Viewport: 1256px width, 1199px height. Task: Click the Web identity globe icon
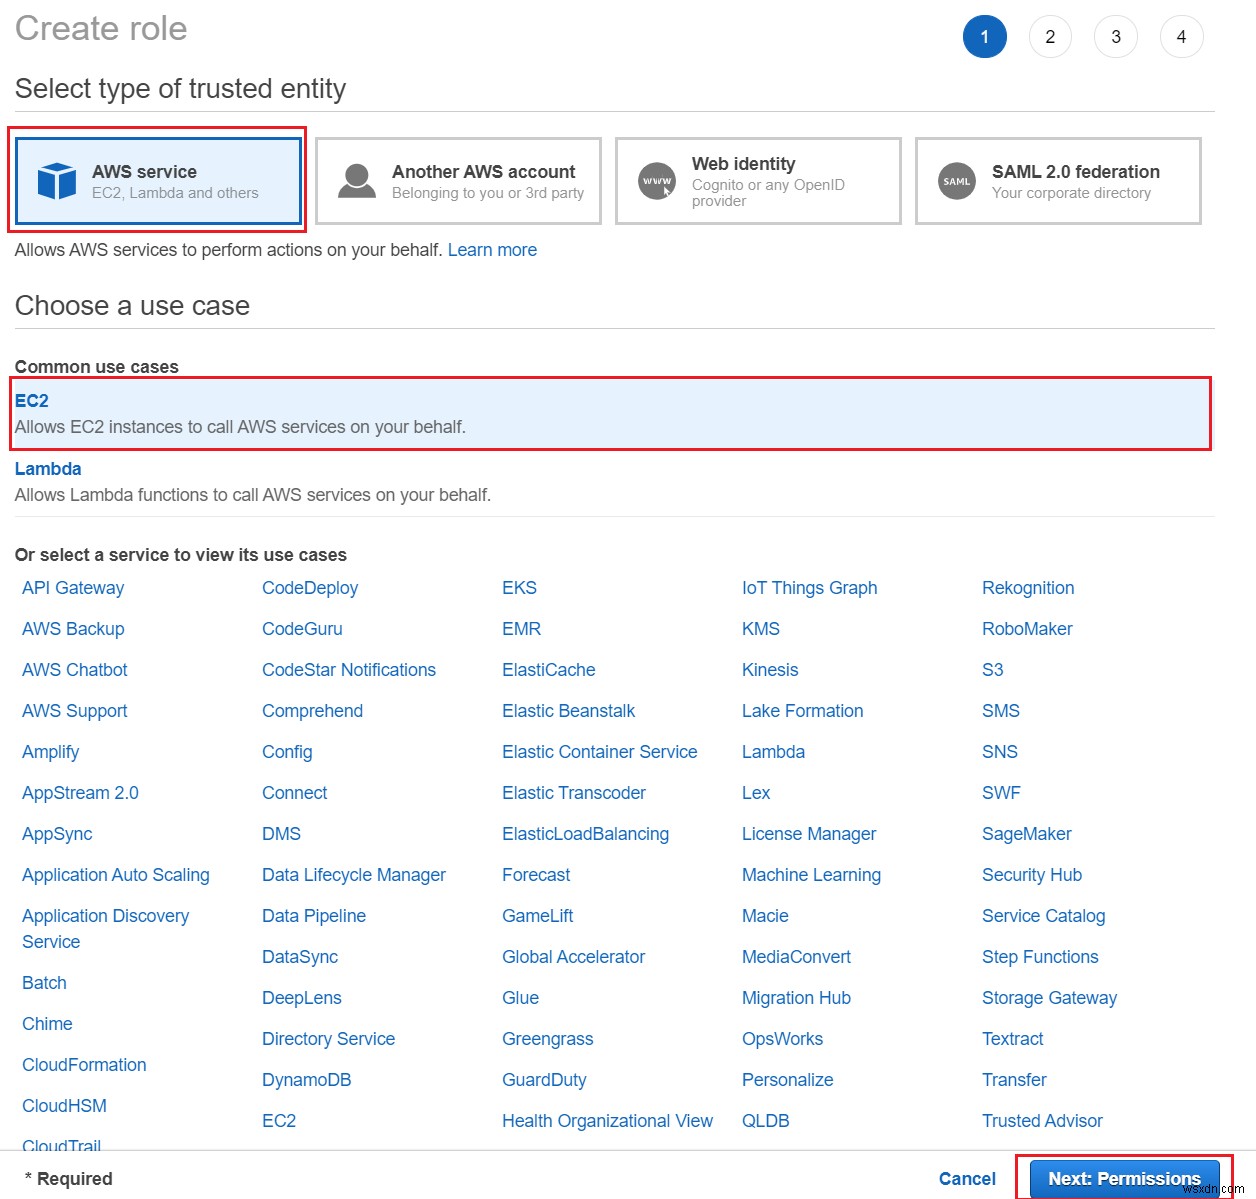tap(657, 181)
